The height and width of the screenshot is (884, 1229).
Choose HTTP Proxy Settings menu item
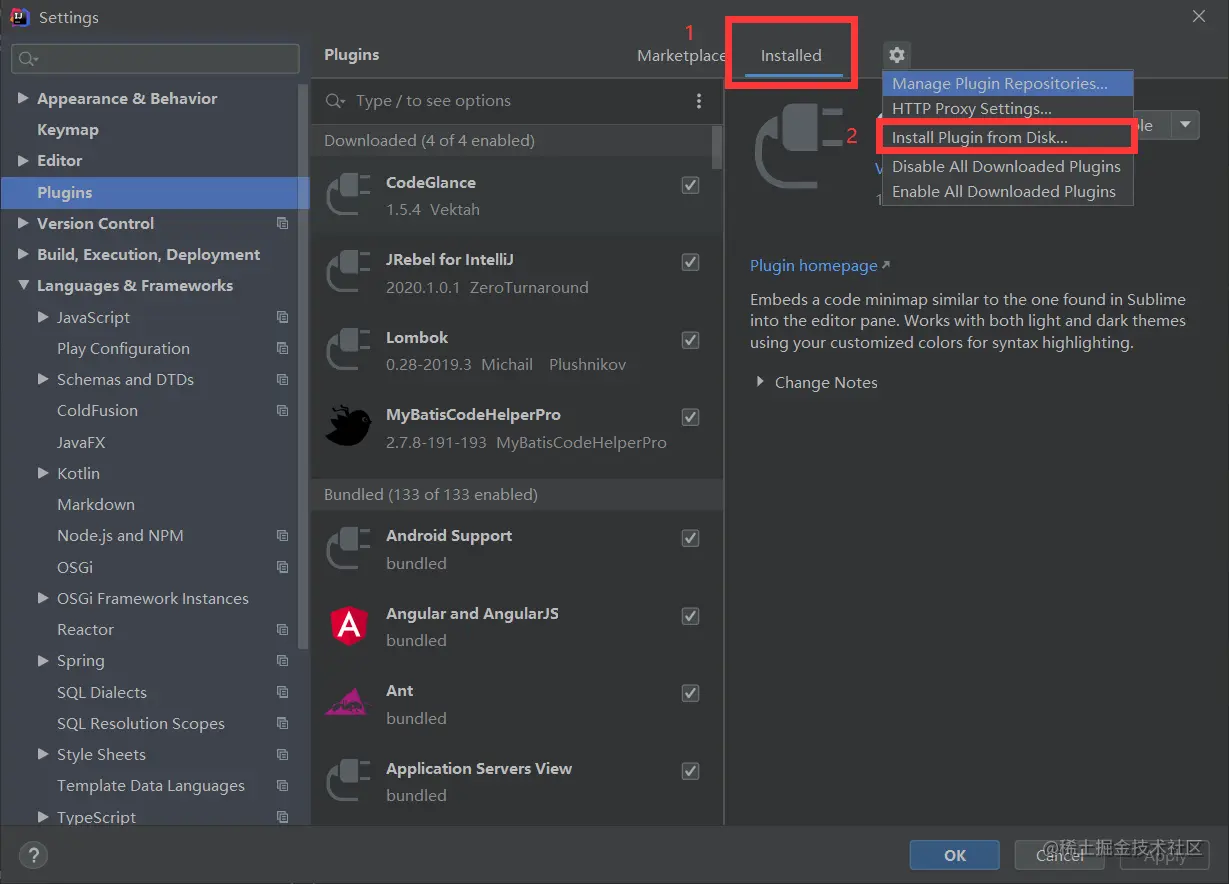pos(1007,108)
